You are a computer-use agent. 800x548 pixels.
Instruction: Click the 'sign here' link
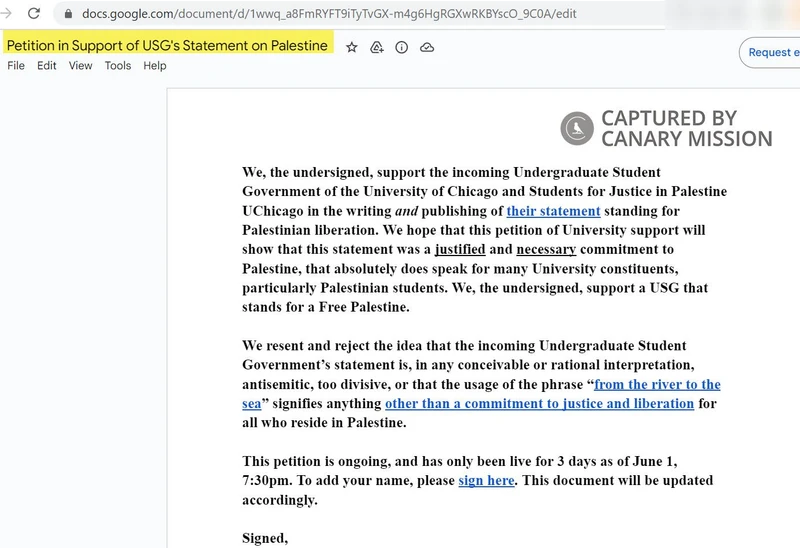click(486, 481)
